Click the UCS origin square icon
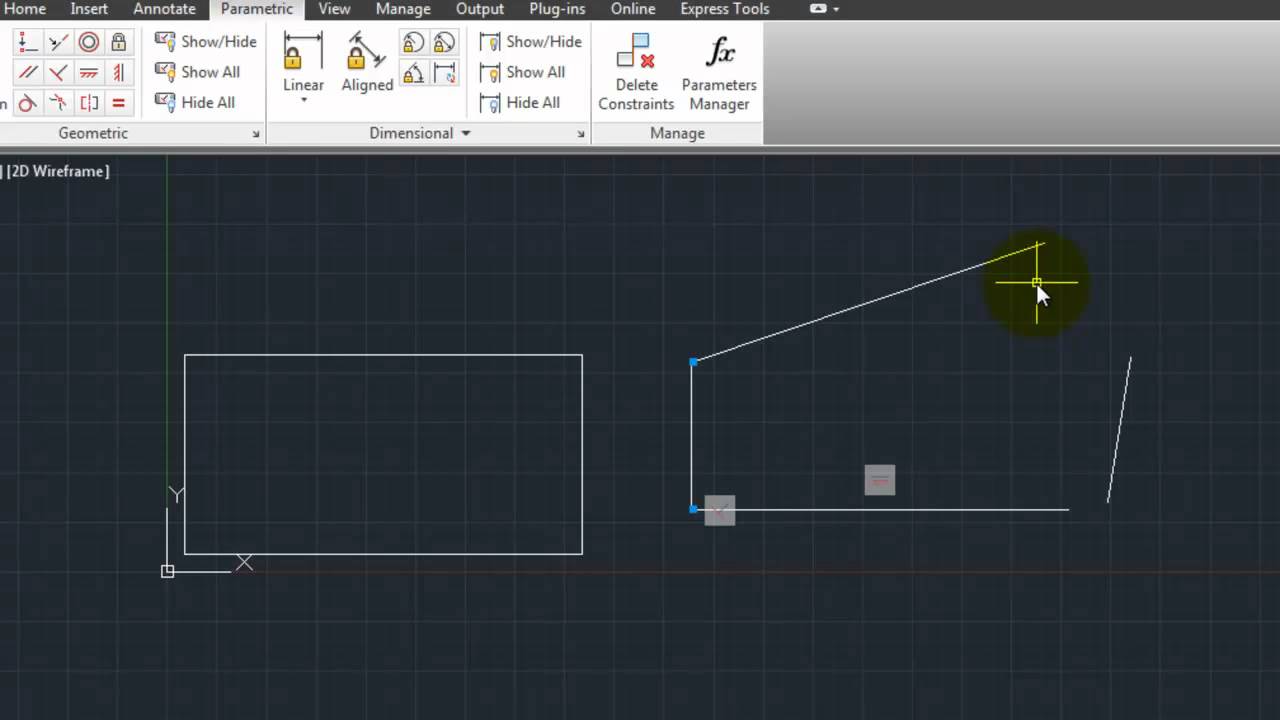 tap(167, 571)
